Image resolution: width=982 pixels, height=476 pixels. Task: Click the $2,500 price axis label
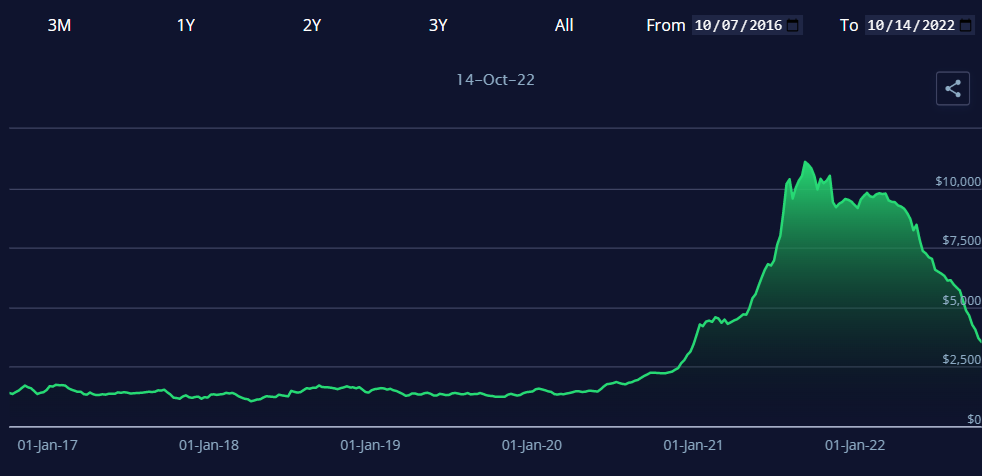(x=961, y=360)
